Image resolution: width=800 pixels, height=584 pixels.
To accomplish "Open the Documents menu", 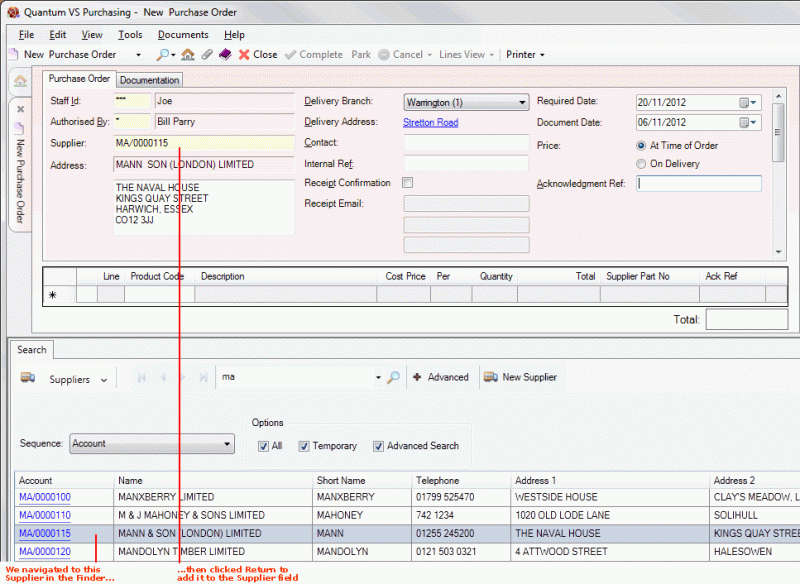I will pos(184,34).
